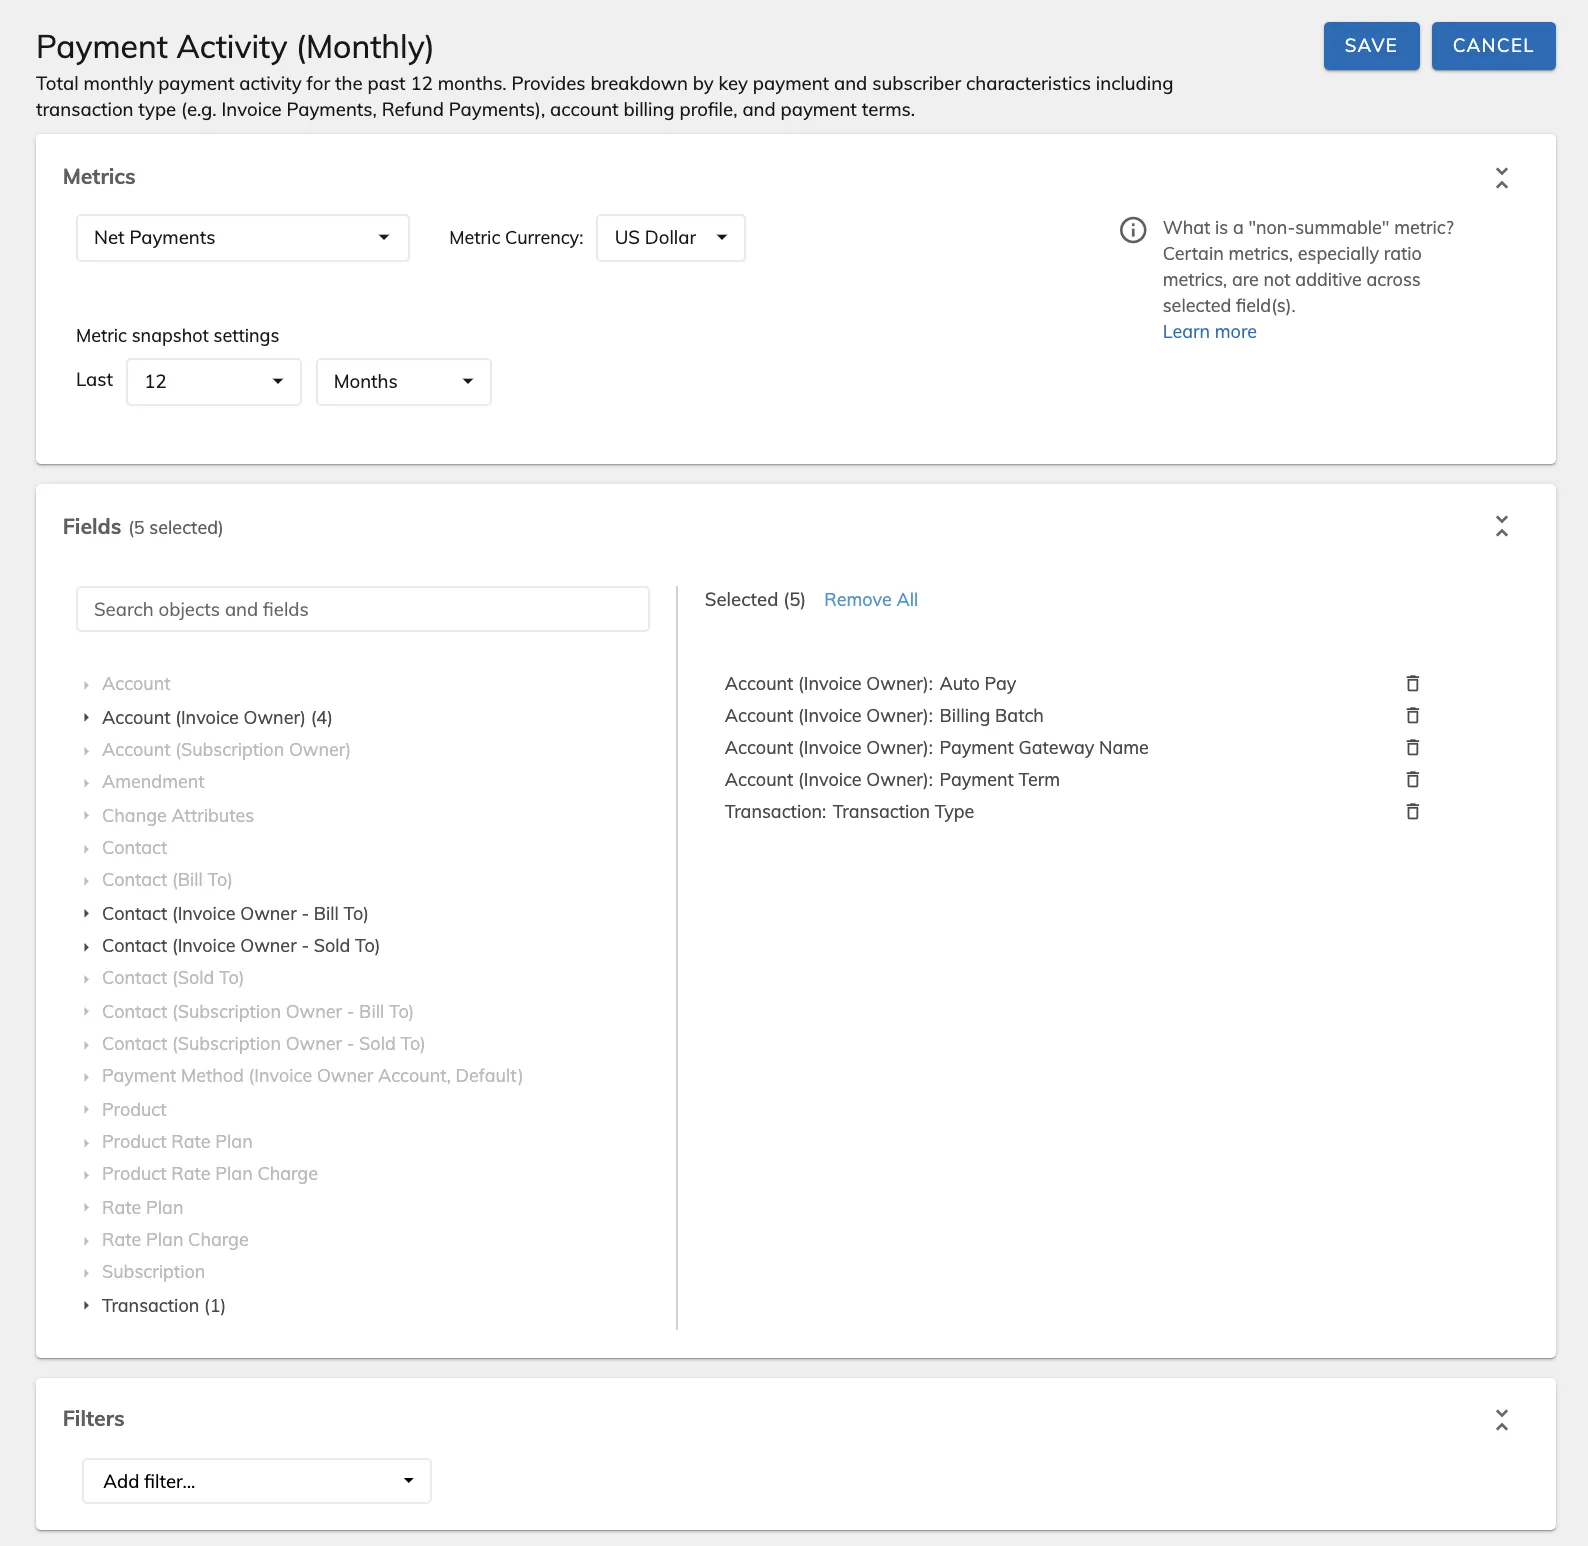Click the SAVE button

1371,46
